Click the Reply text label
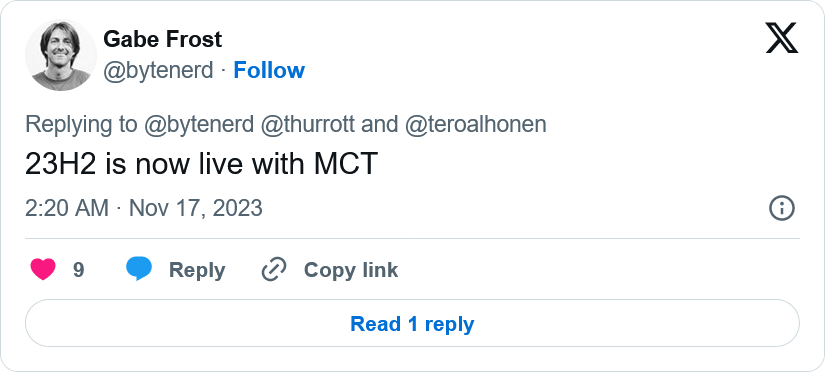Image resolution: width=825 pixels, height=372 pixels. point(197,270)
